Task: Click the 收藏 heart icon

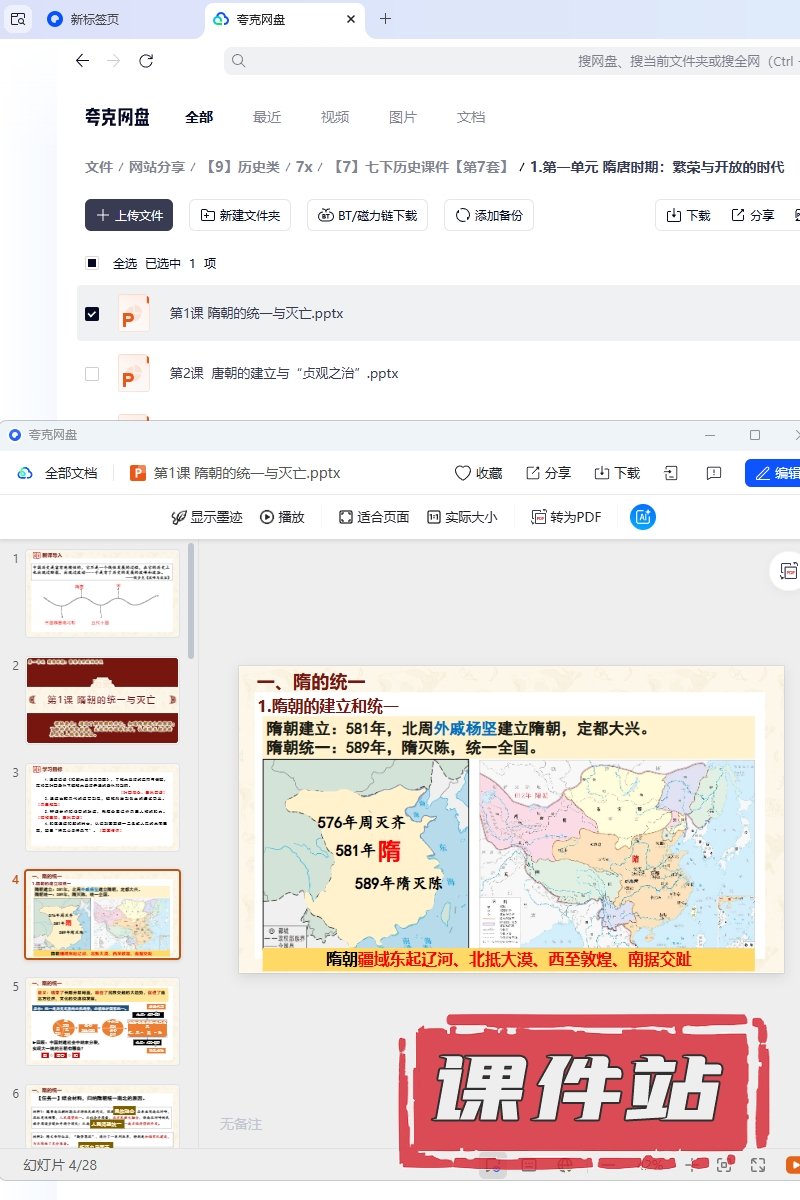Action: pos(462,473)
